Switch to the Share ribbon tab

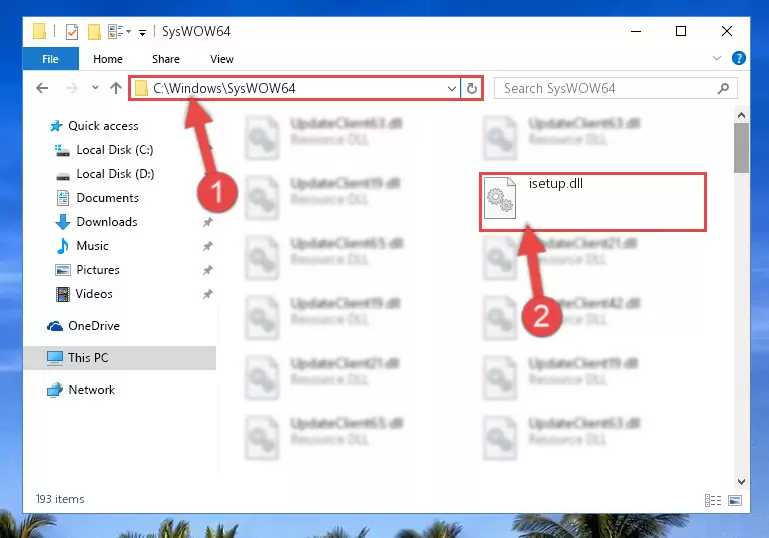tap(166, 59)
